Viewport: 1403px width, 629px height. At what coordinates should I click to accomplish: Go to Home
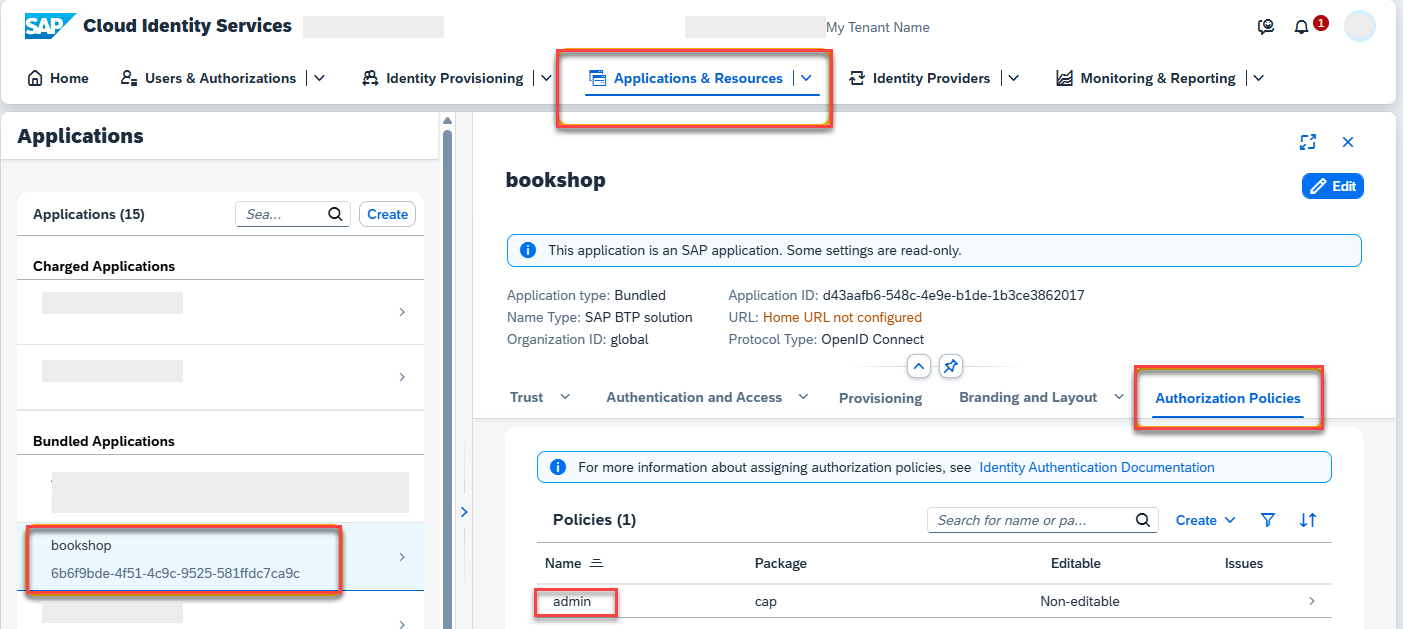pyautogui.click(x=58, y=78)
